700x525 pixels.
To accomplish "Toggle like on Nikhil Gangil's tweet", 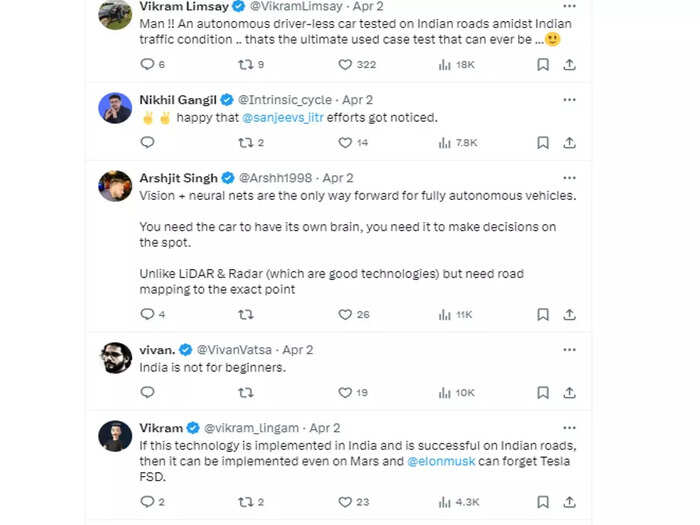I will pos(345,143).
